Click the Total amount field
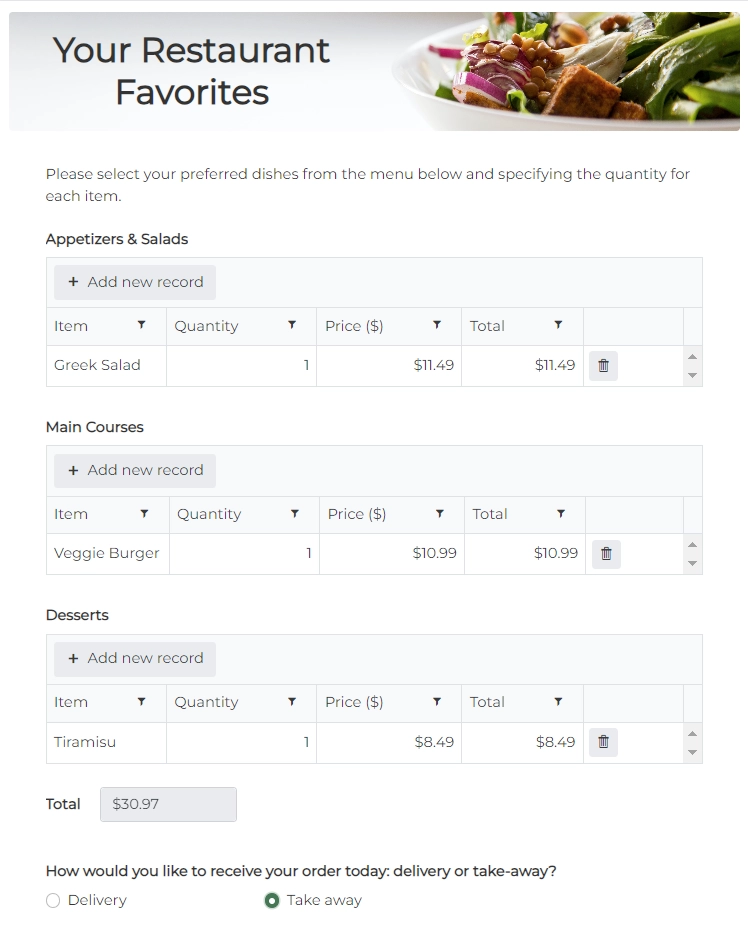 pyautogui.click(x=168, y=804)
